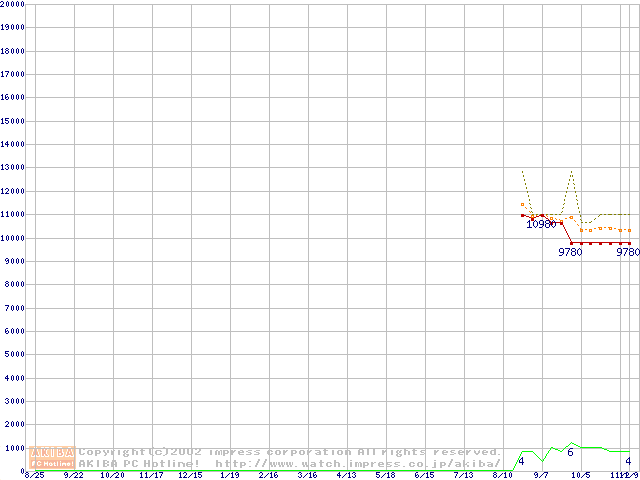
Task: Click the 1/19 date on the X axis
Action: pyautogui.click(x=229, y=476)
